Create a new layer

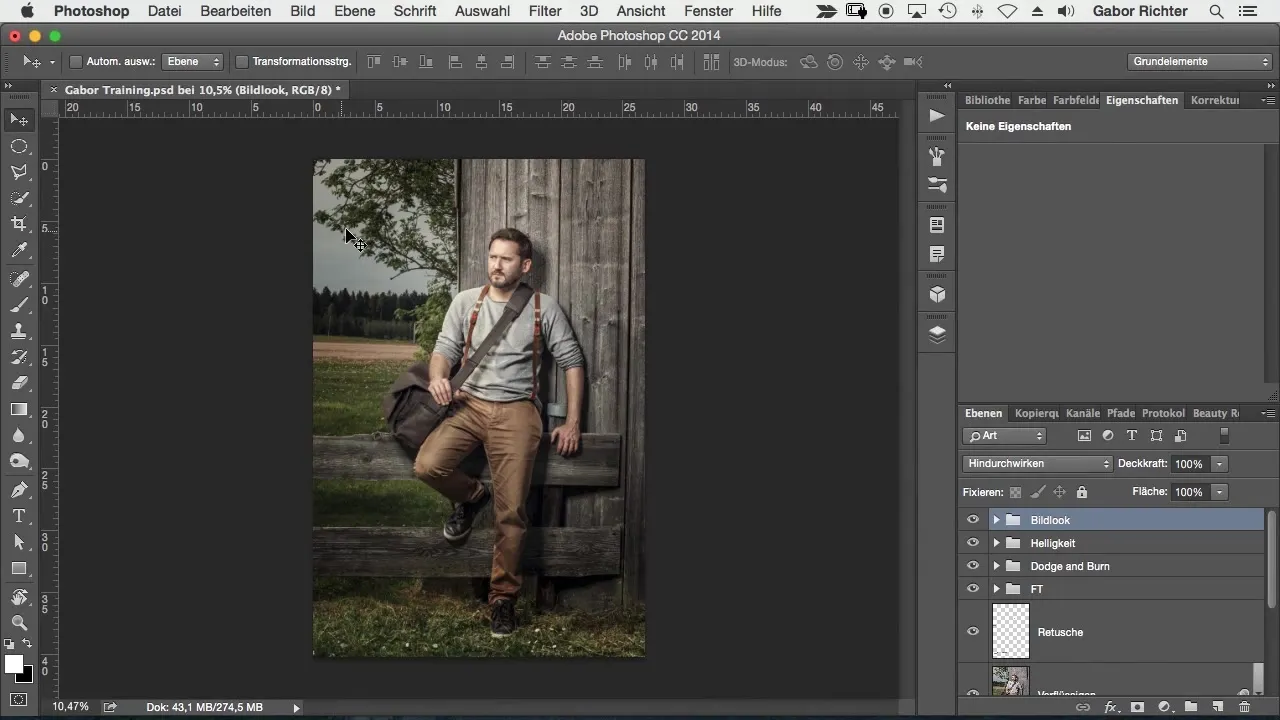click(x=1217, y=707)
